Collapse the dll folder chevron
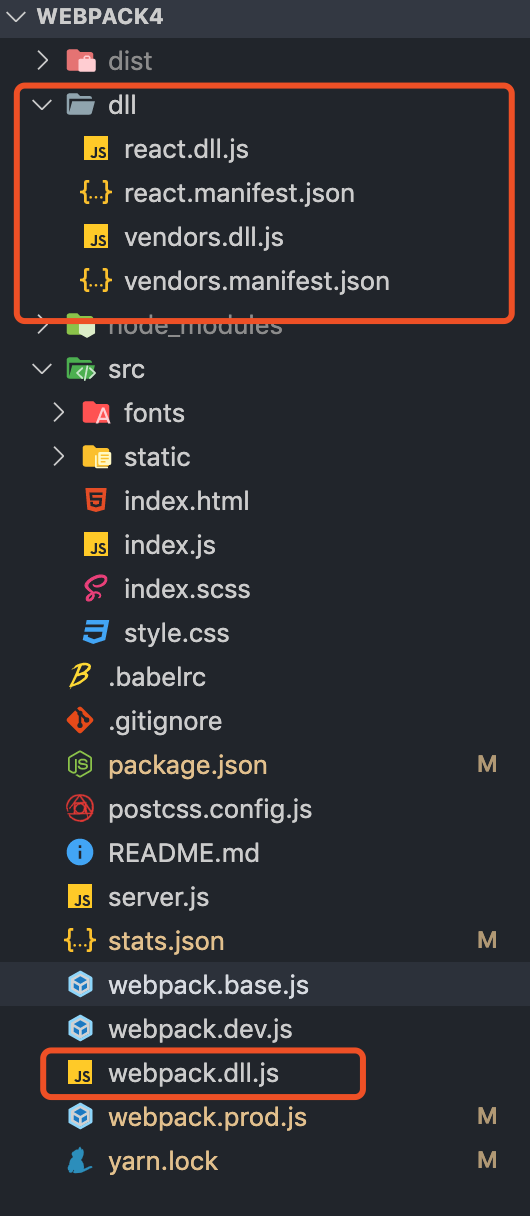 click(x=42, y=105)
